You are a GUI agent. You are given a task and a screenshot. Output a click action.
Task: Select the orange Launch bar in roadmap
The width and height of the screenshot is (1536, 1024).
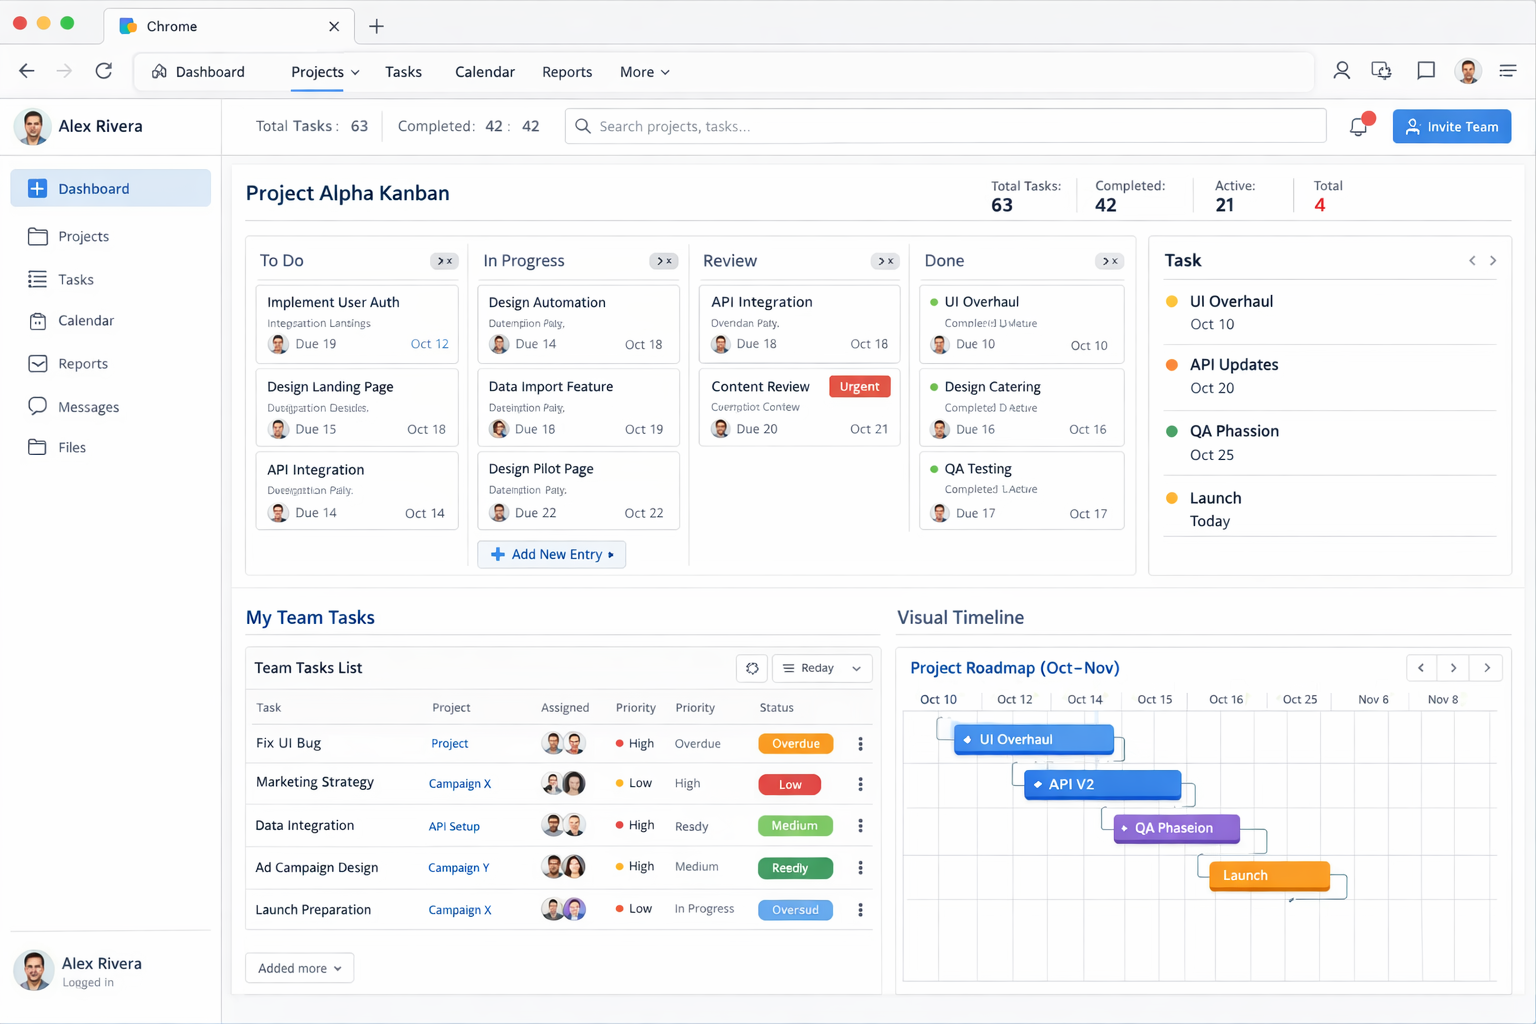point(1269,875)
